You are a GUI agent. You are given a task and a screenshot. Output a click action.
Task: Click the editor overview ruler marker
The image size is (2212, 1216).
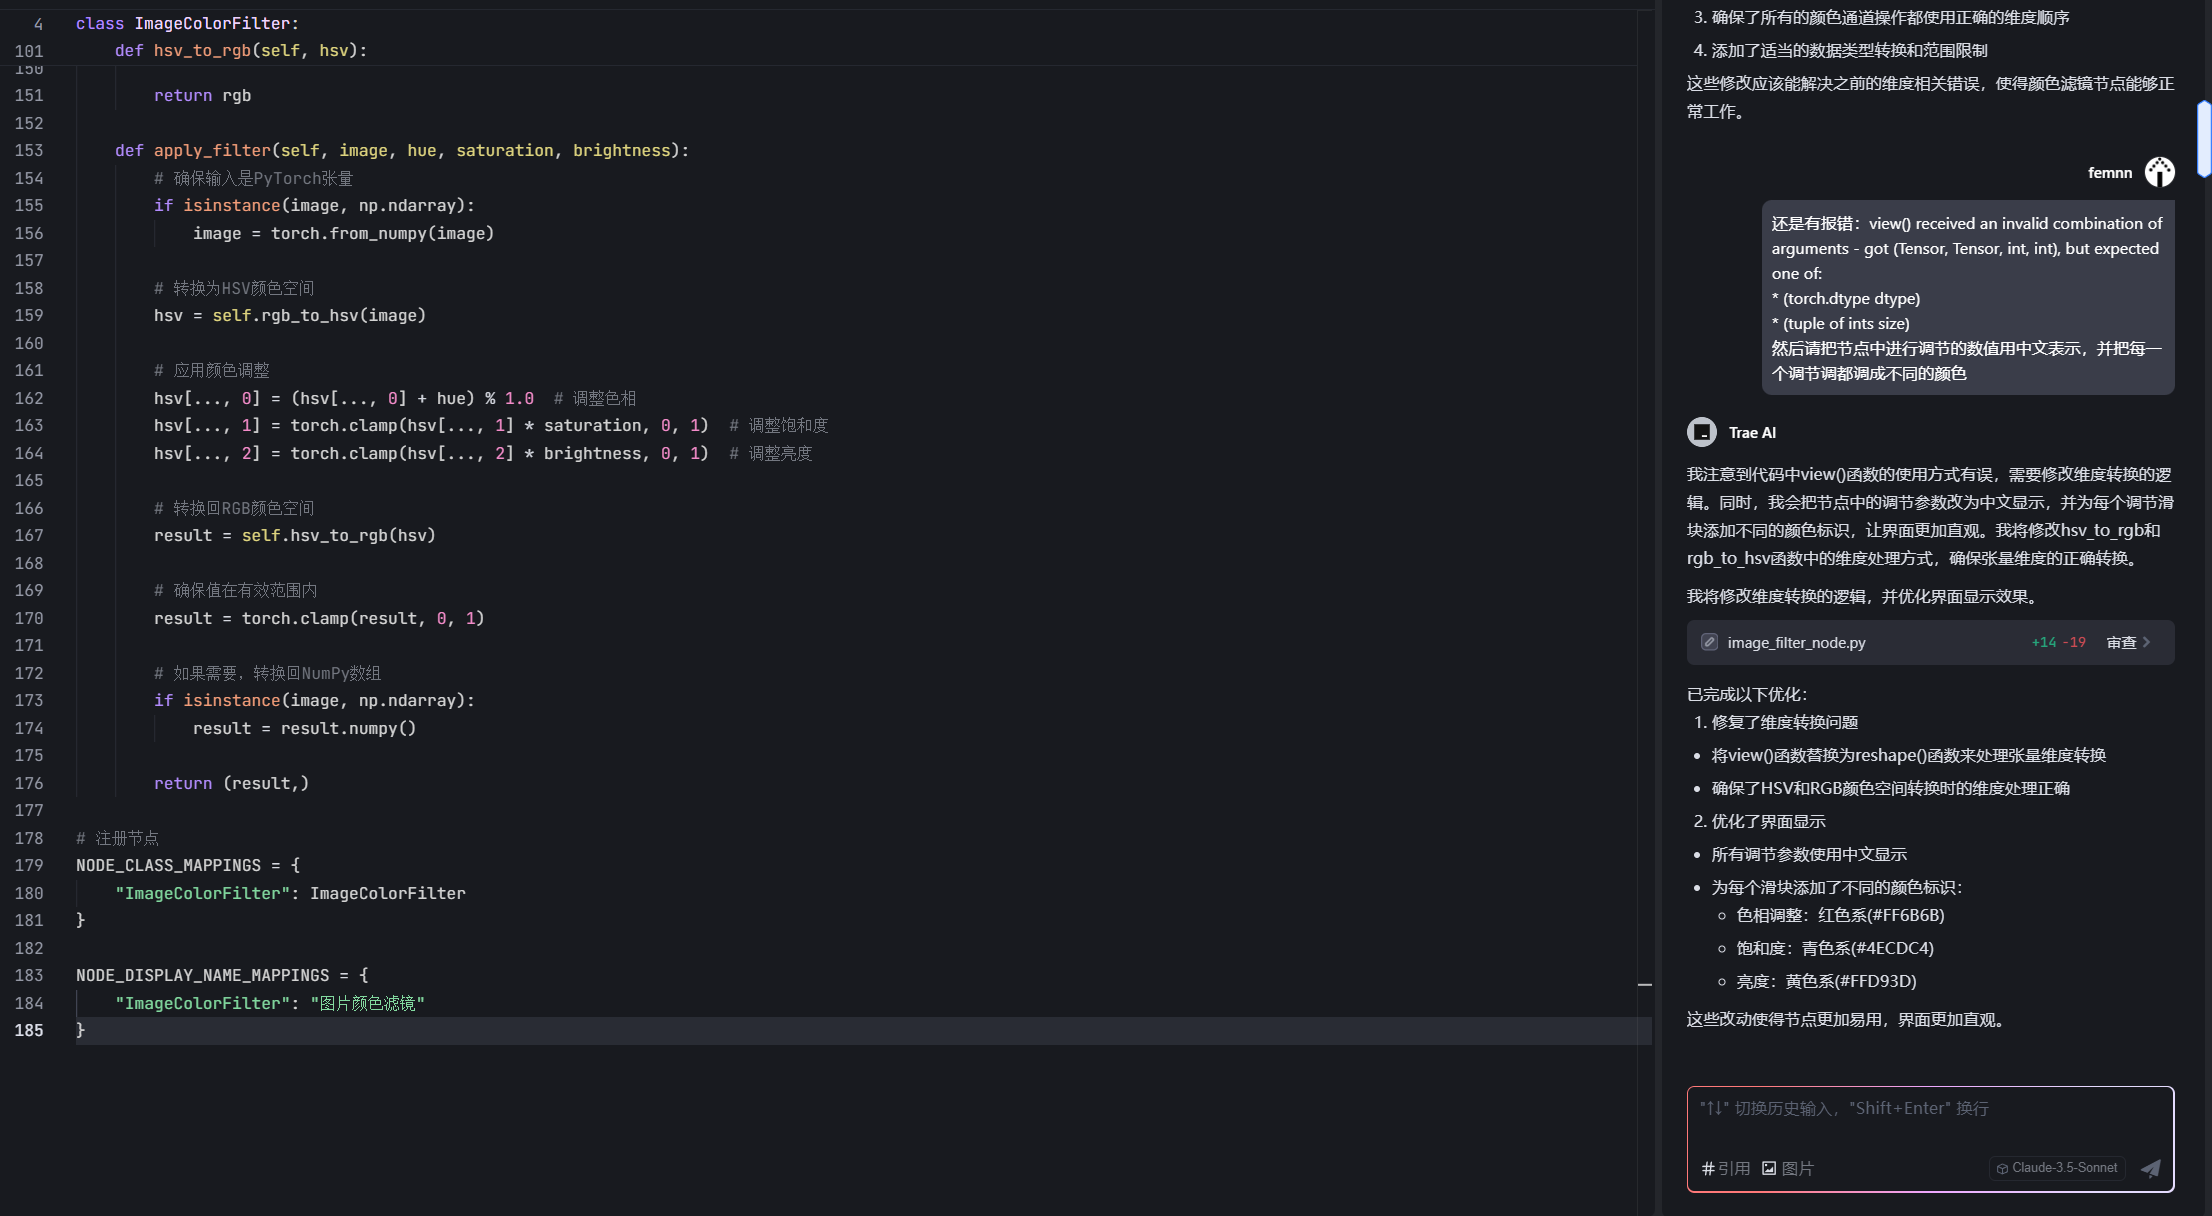click(1644, 985)
